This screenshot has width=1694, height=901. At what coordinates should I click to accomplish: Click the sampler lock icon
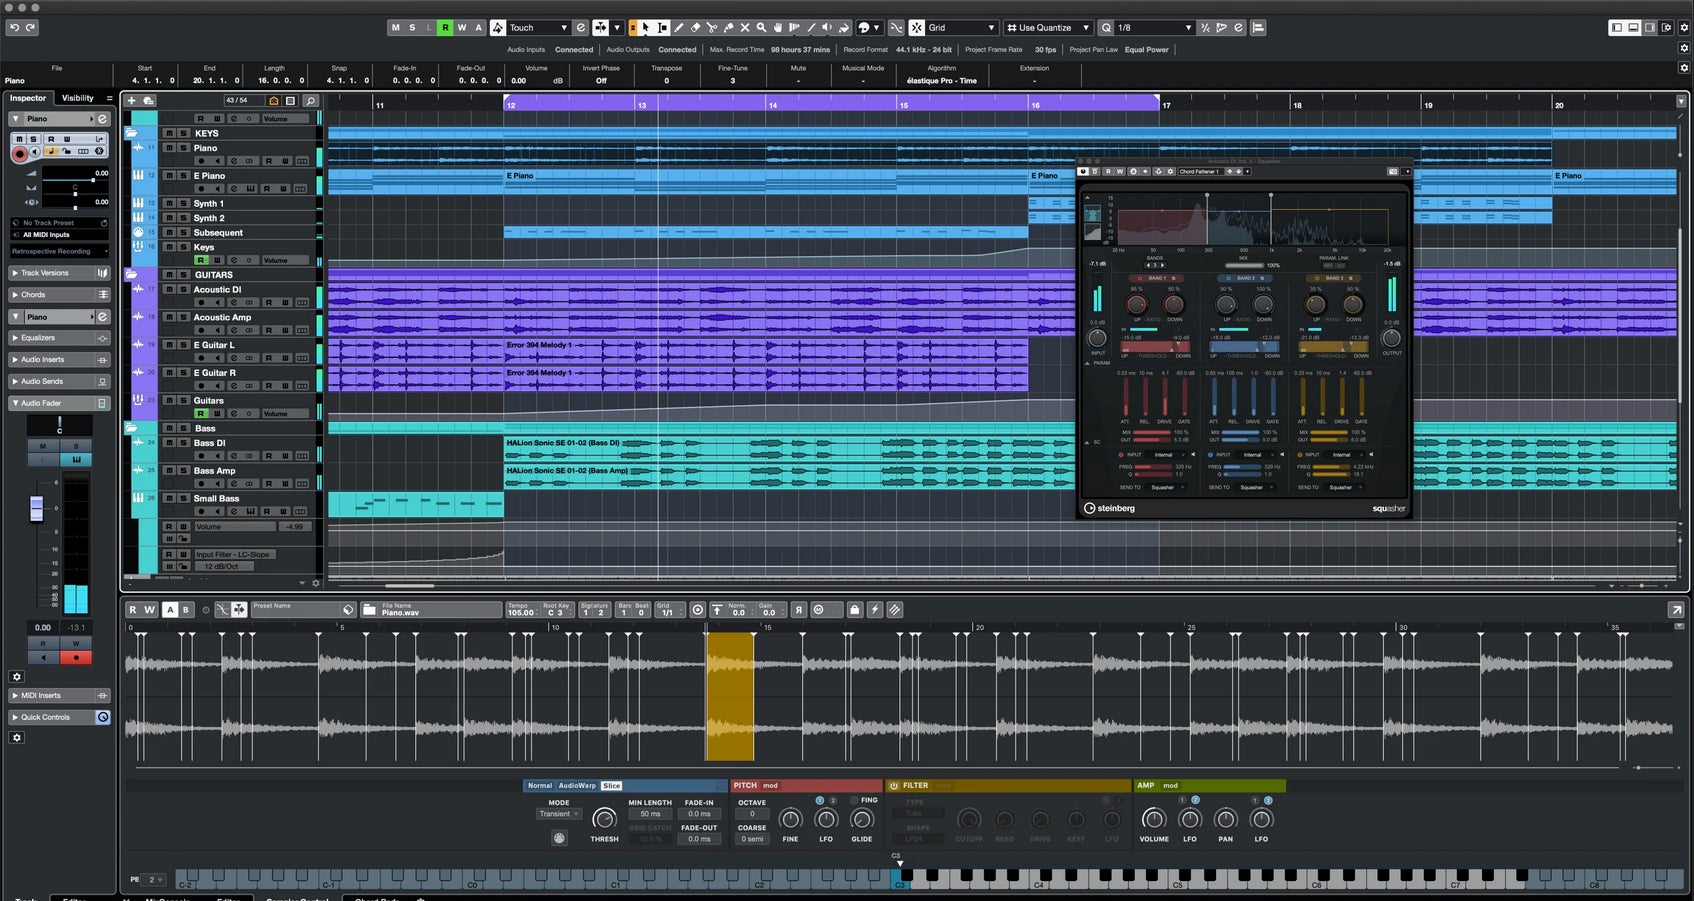pos(854,610)
